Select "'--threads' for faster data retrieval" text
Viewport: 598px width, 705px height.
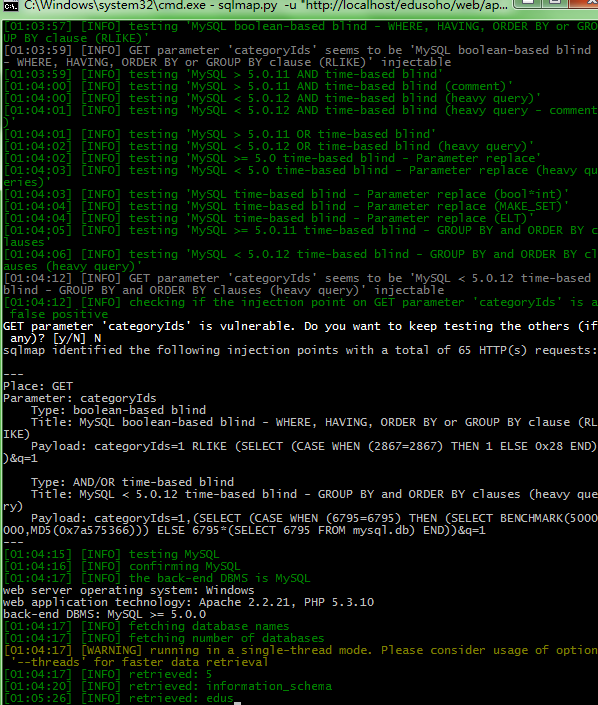[139, 662]
